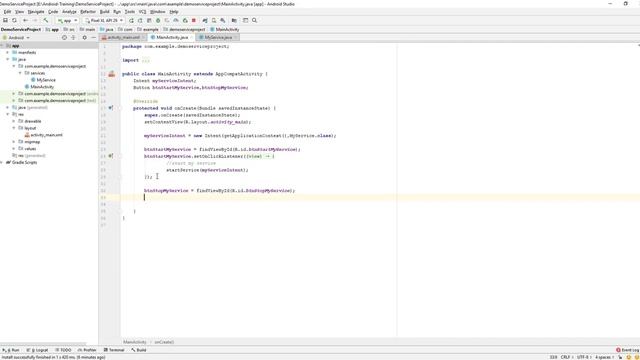Start debugging with the green bug icon

tap(158, 20)
